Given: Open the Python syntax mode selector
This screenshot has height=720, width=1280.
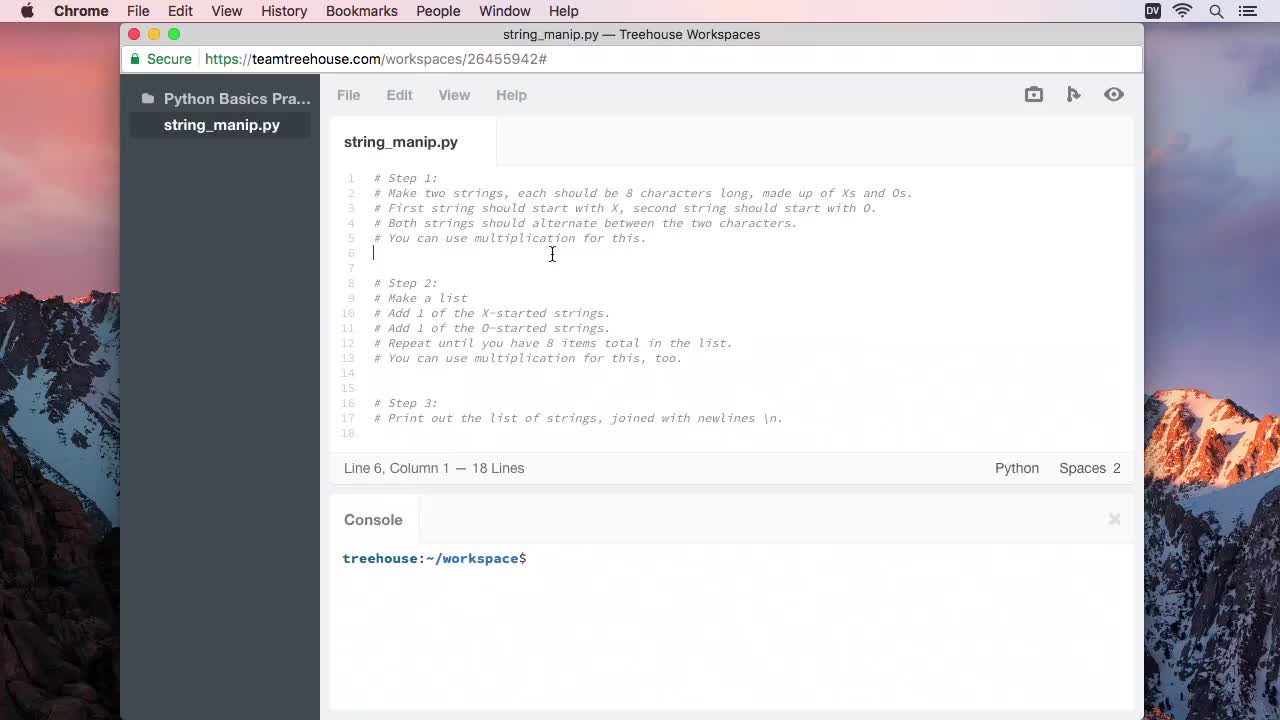Looking at the screenshot, I should tap(1016, 468).
